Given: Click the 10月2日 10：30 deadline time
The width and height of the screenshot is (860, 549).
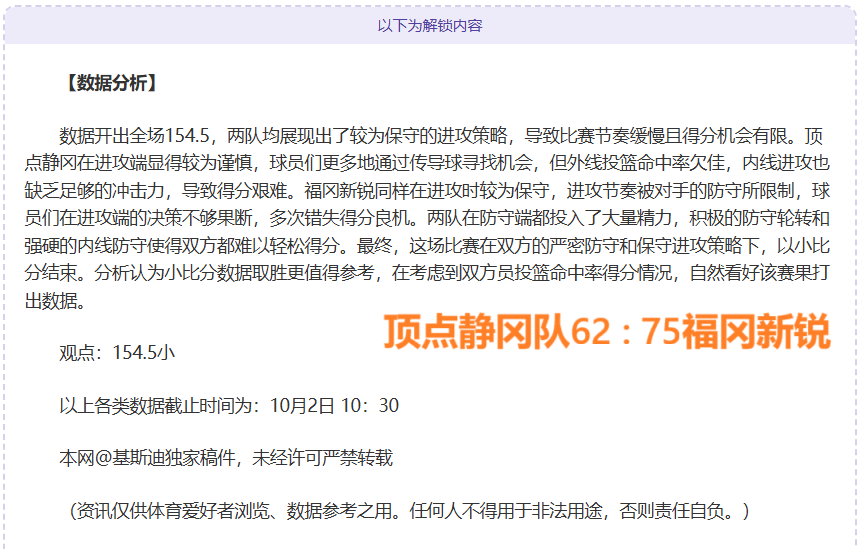Looking at the screenshot, I should [334, 405].
